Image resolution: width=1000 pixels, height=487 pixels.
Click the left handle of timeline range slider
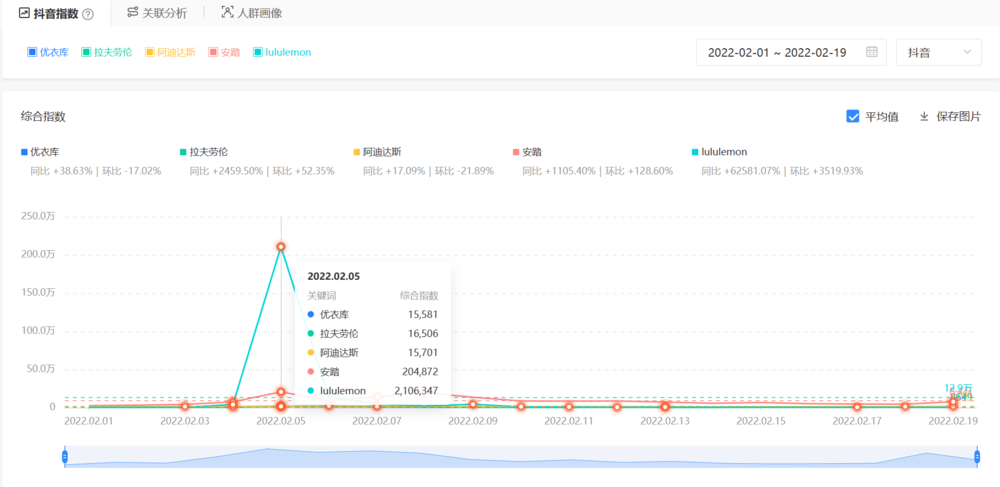(65, 457)
